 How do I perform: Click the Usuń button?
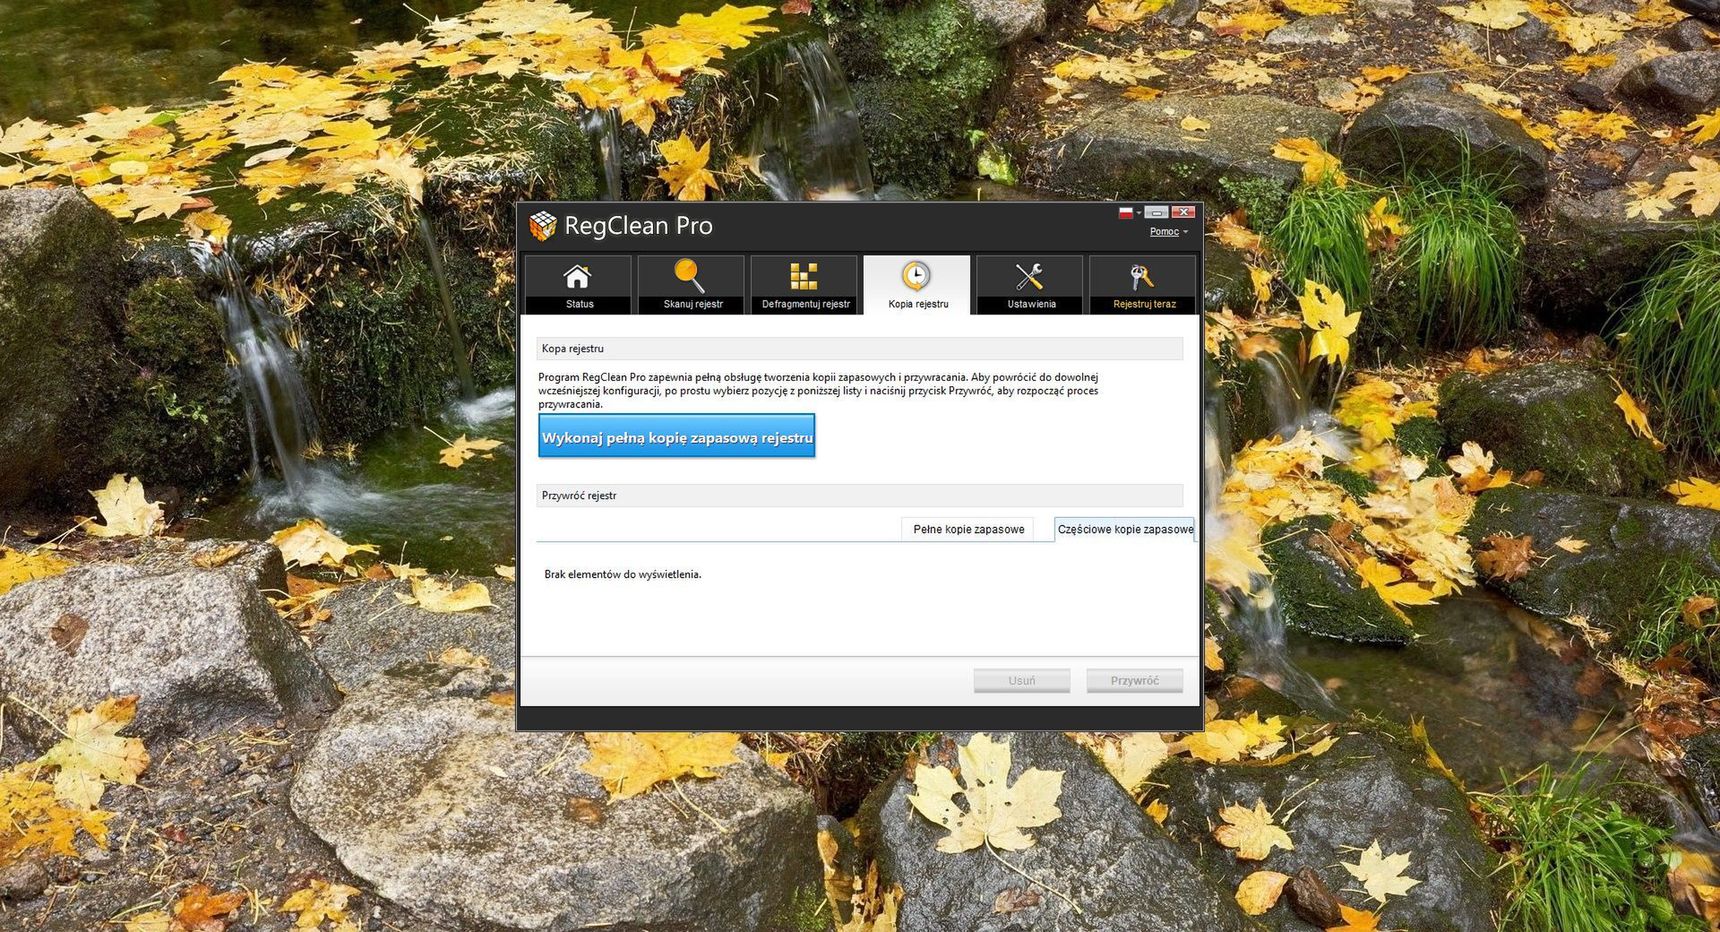(x=1022, y=681)
